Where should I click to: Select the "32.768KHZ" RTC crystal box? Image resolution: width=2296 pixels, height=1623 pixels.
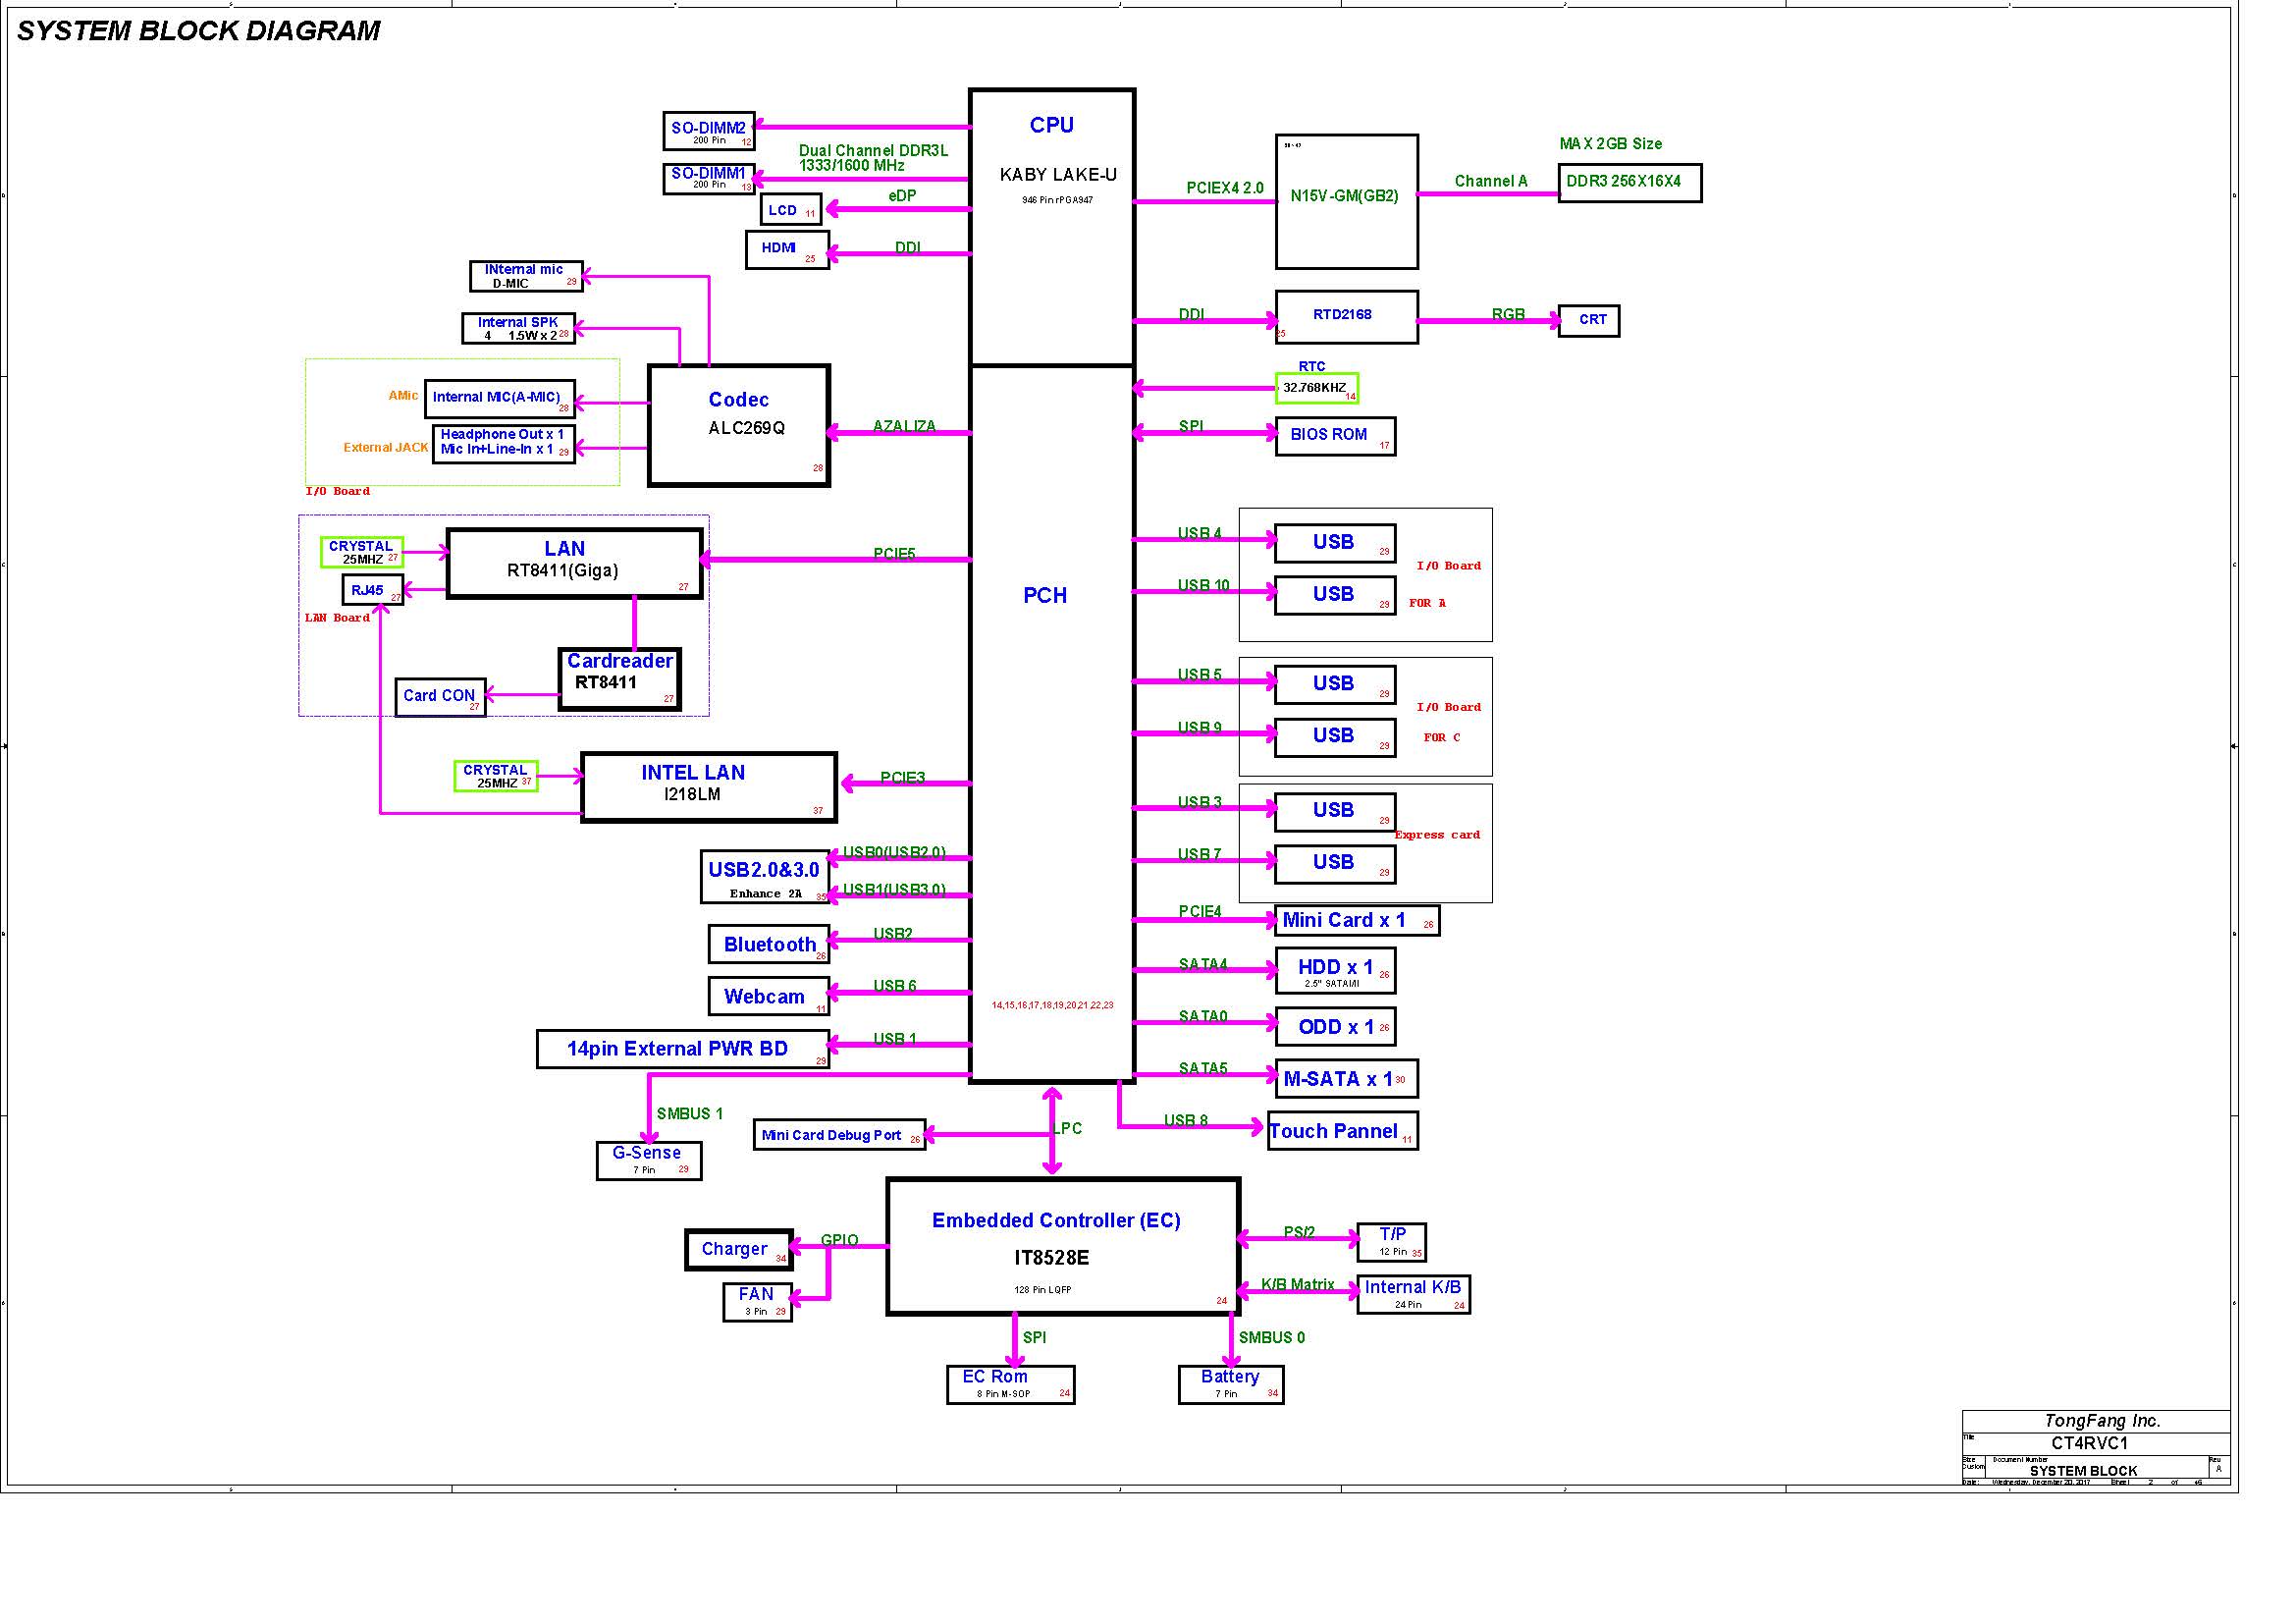1316,388
